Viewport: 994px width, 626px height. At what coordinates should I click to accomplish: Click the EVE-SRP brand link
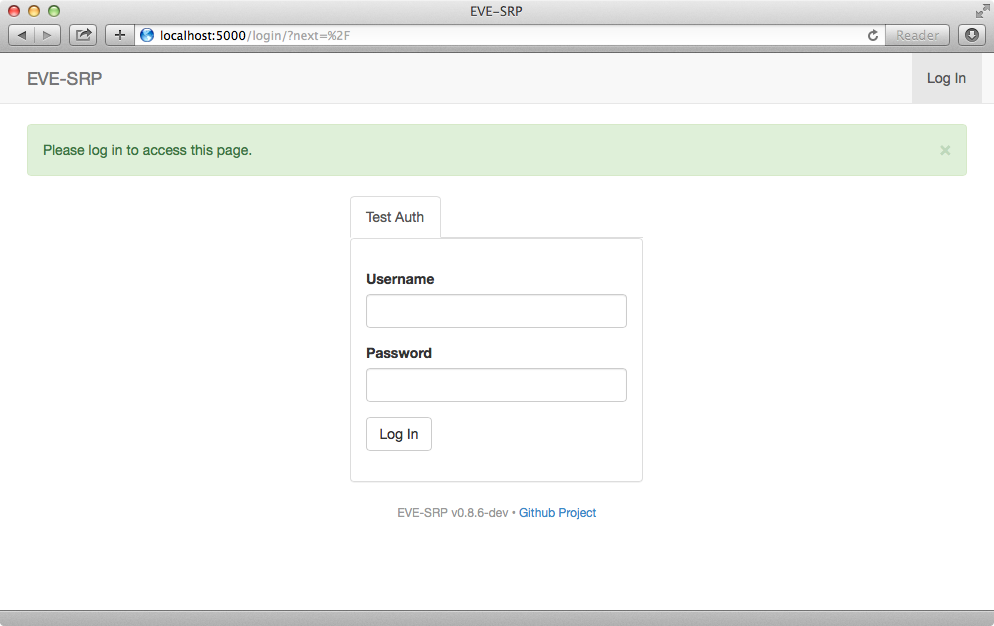(65, 79)
